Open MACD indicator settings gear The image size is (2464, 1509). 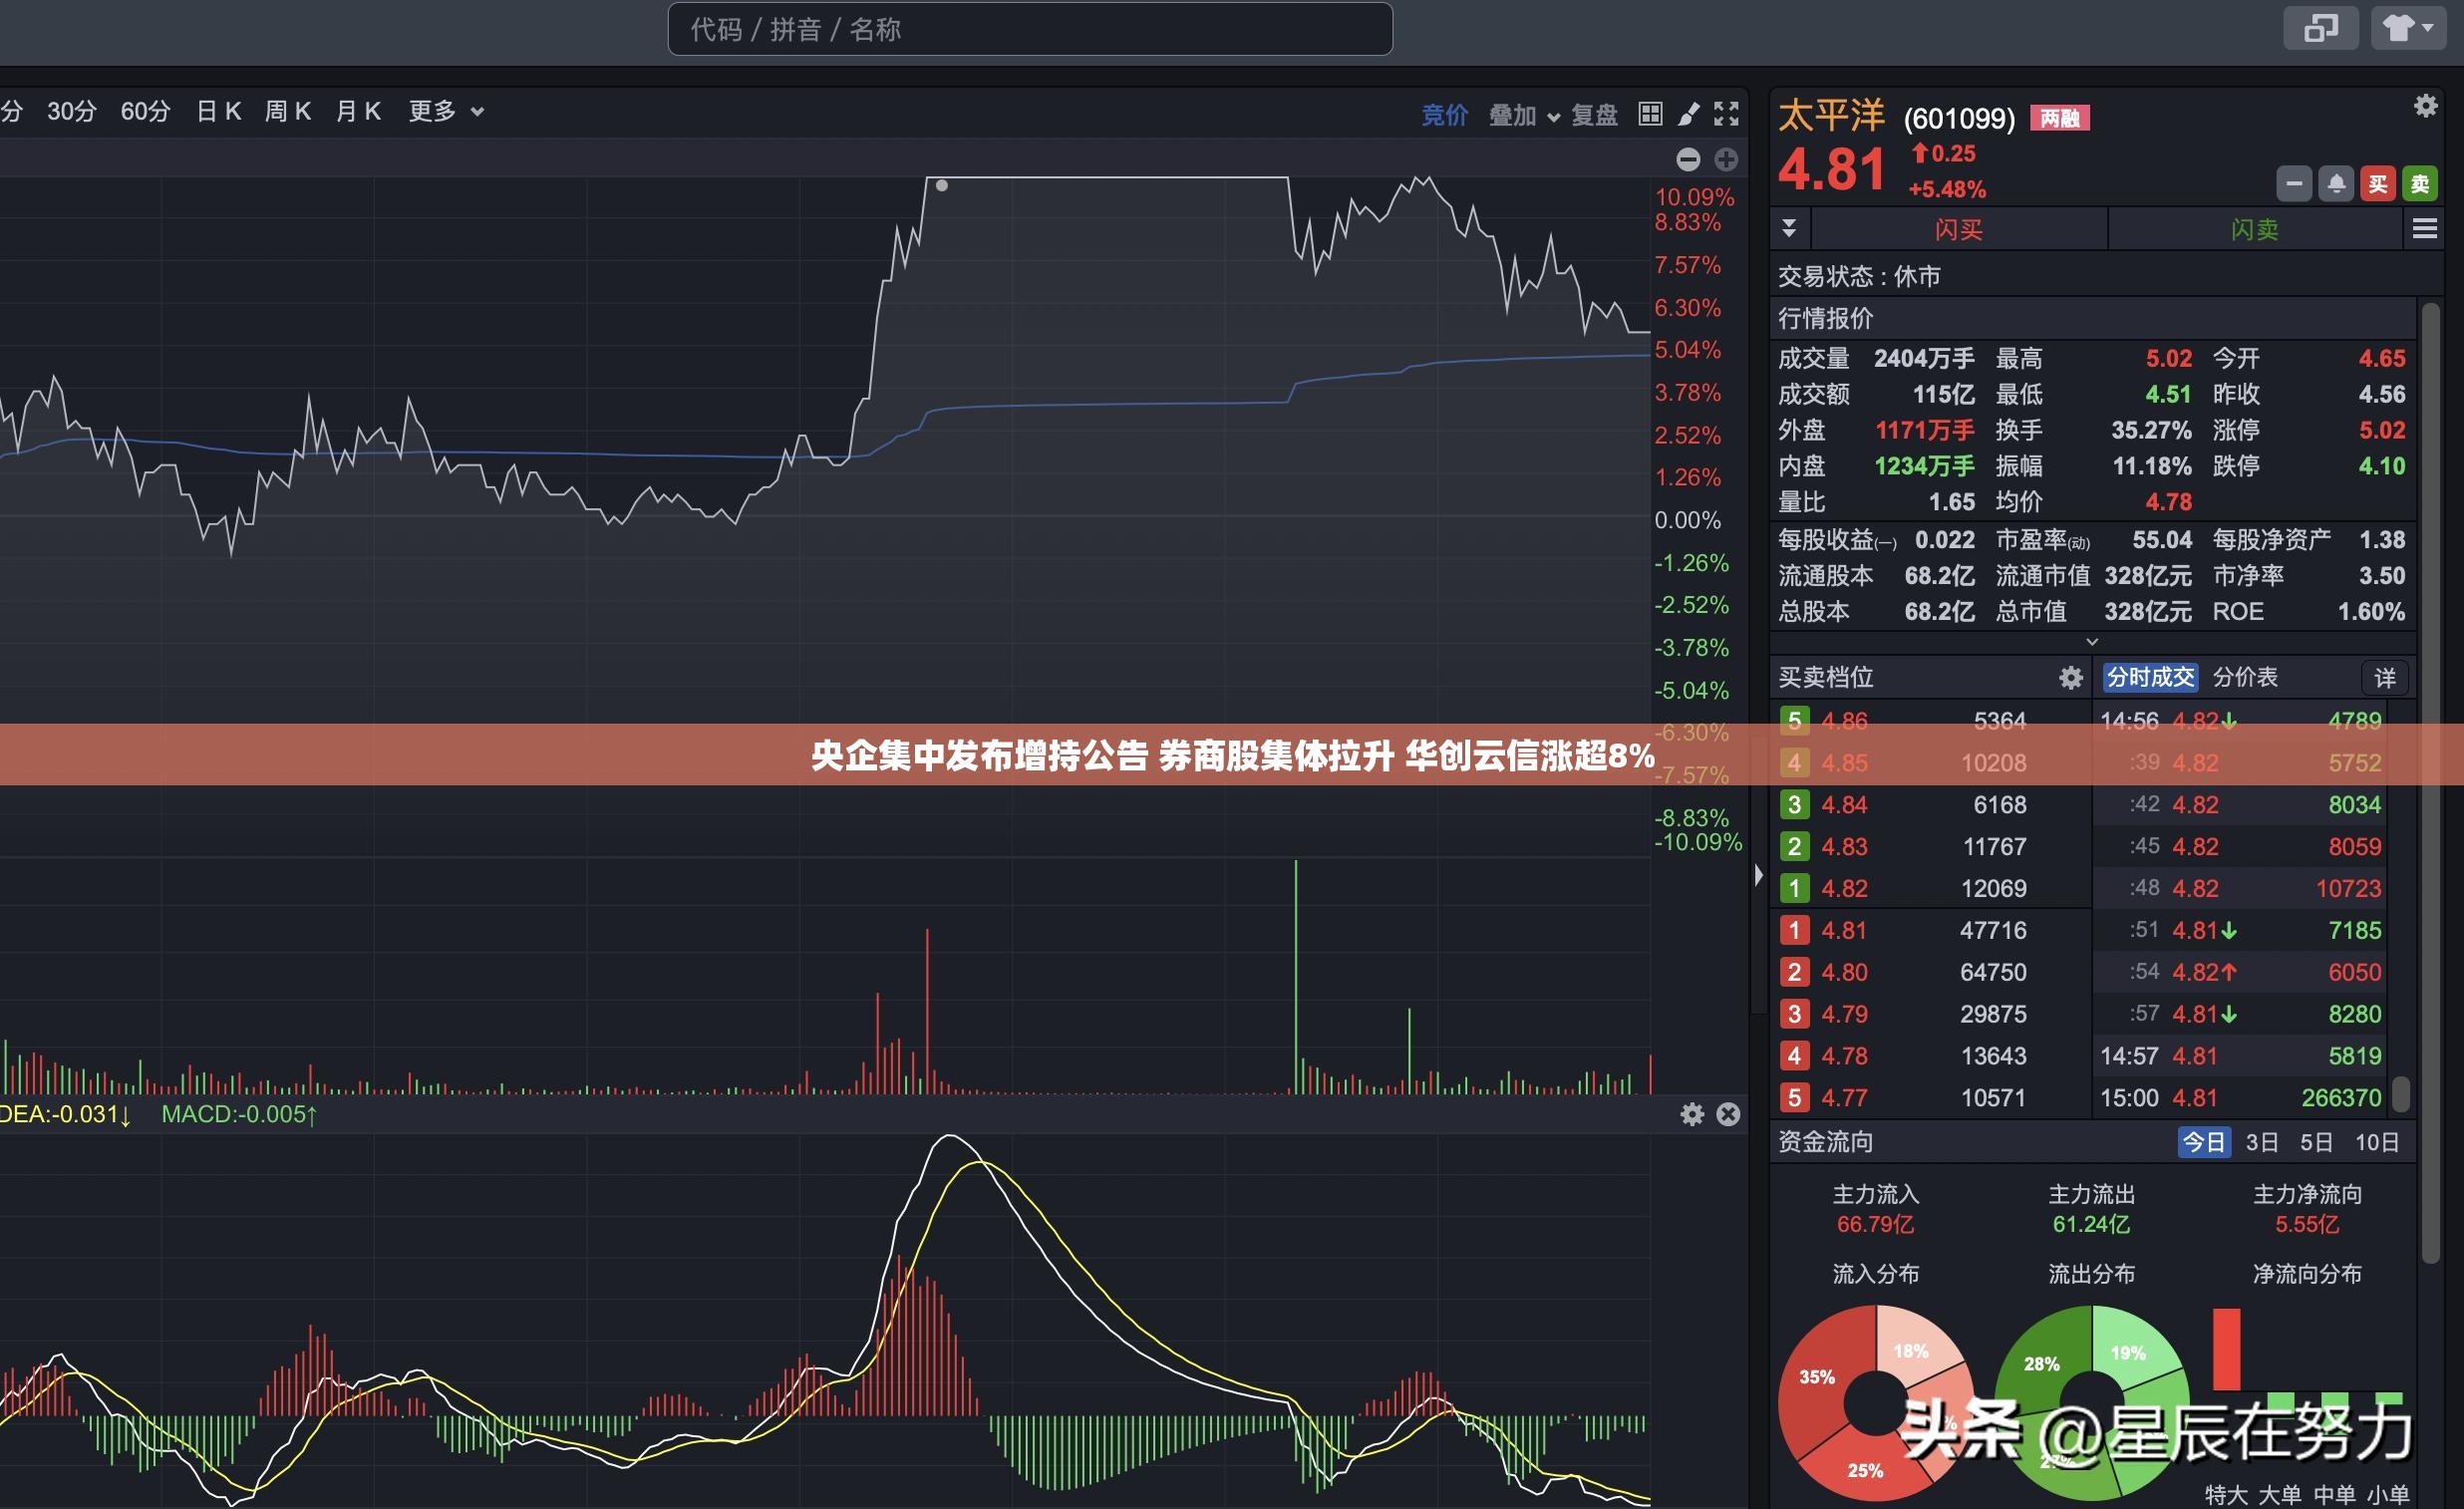point(1692,1114)
